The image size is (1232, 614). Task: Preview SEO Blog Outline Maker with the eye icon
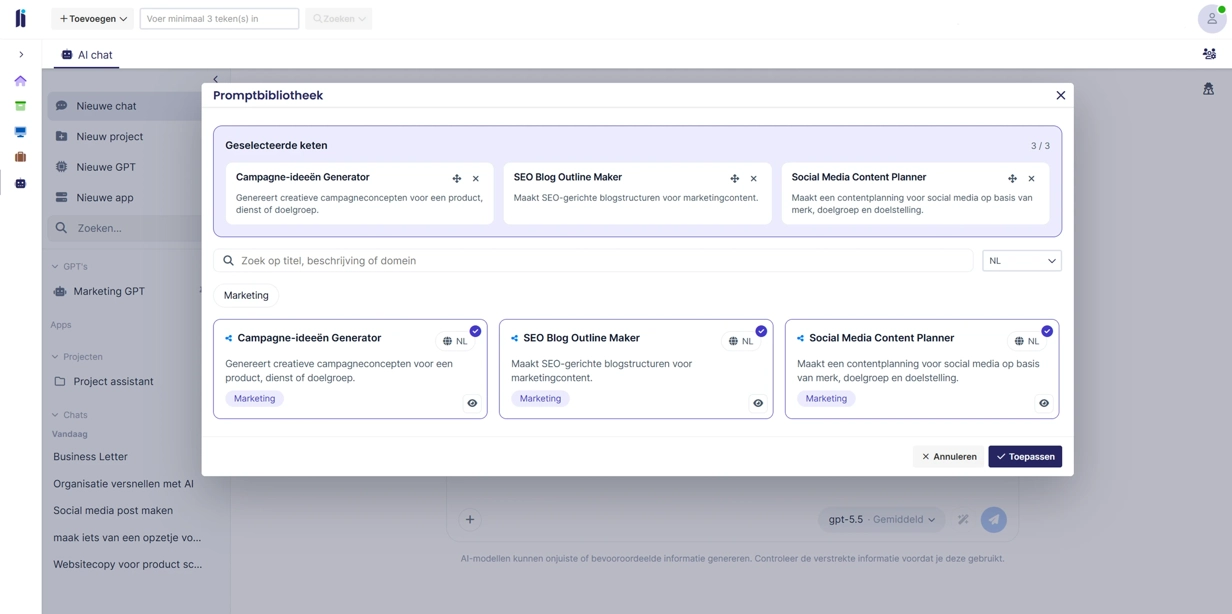click(x=758, y=403)
